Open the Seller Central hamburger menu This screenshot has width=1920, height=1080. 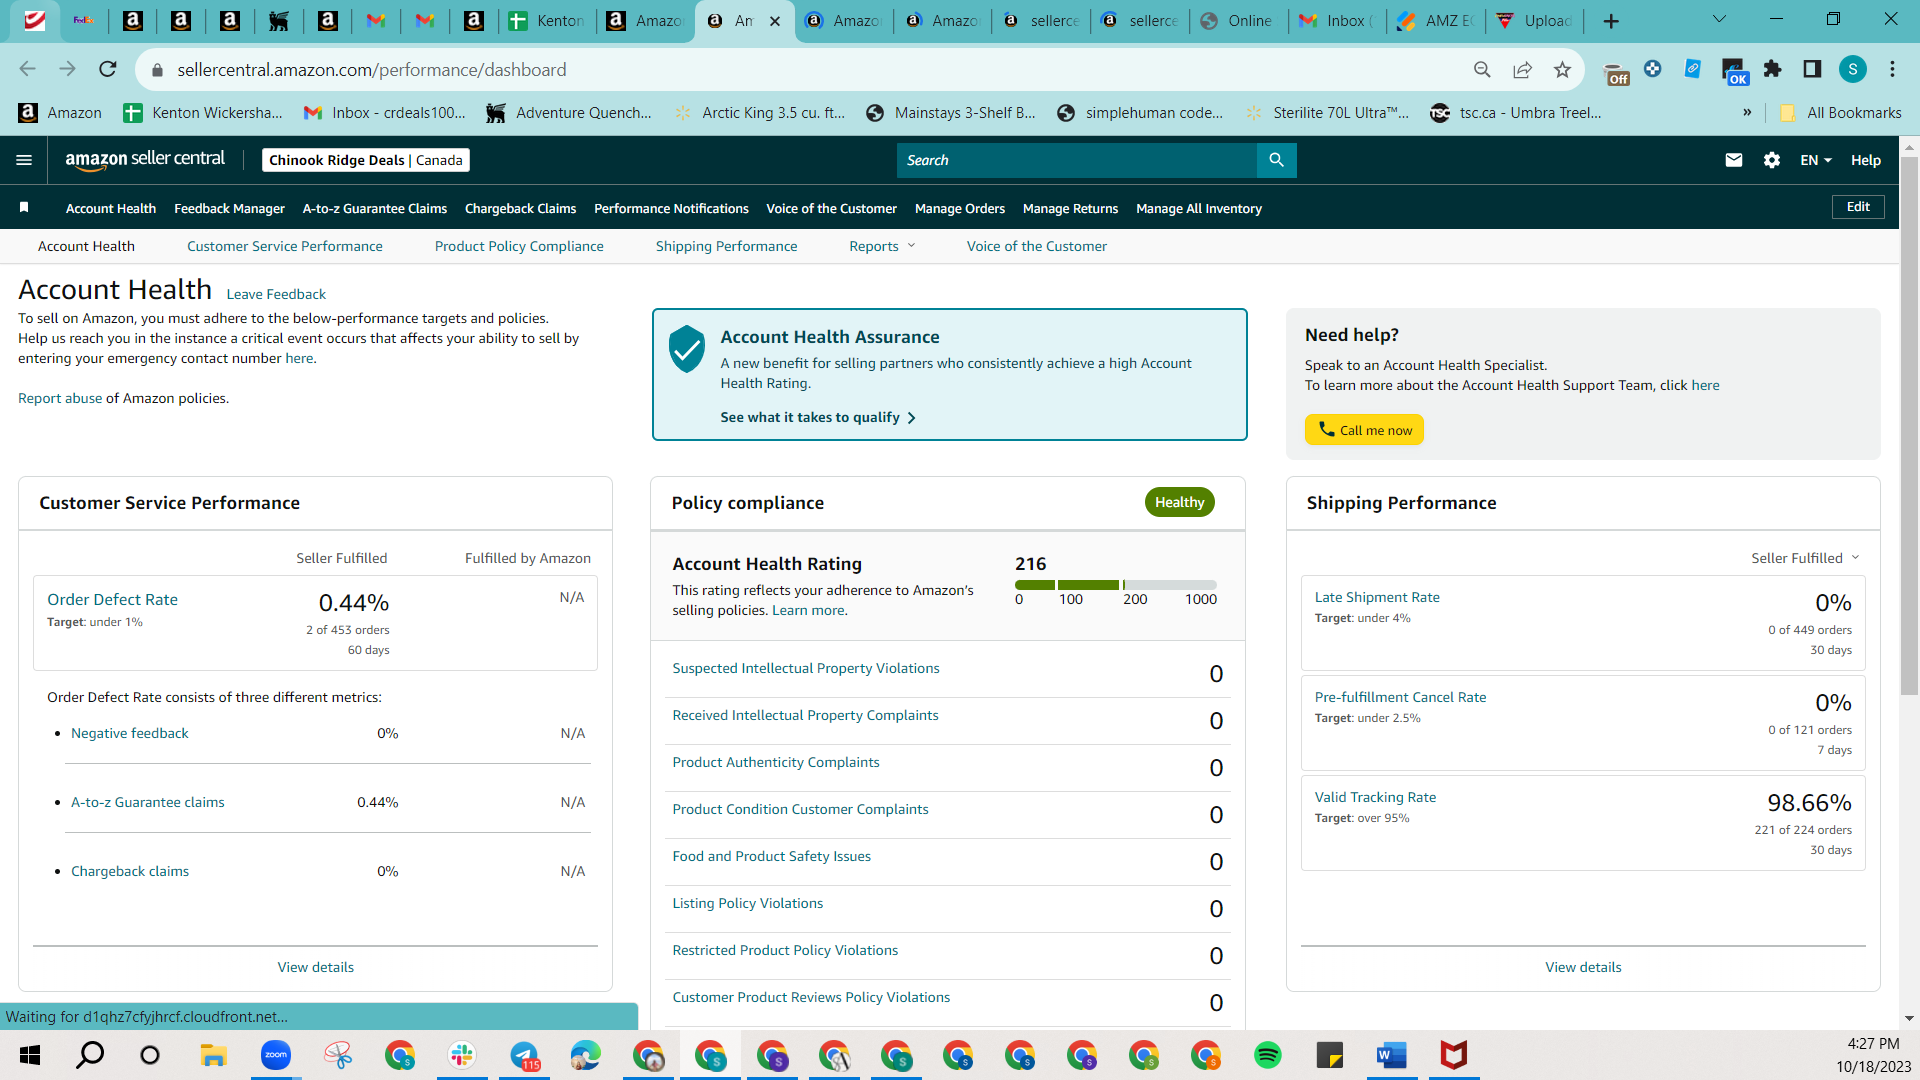click(x=24, y=160)
